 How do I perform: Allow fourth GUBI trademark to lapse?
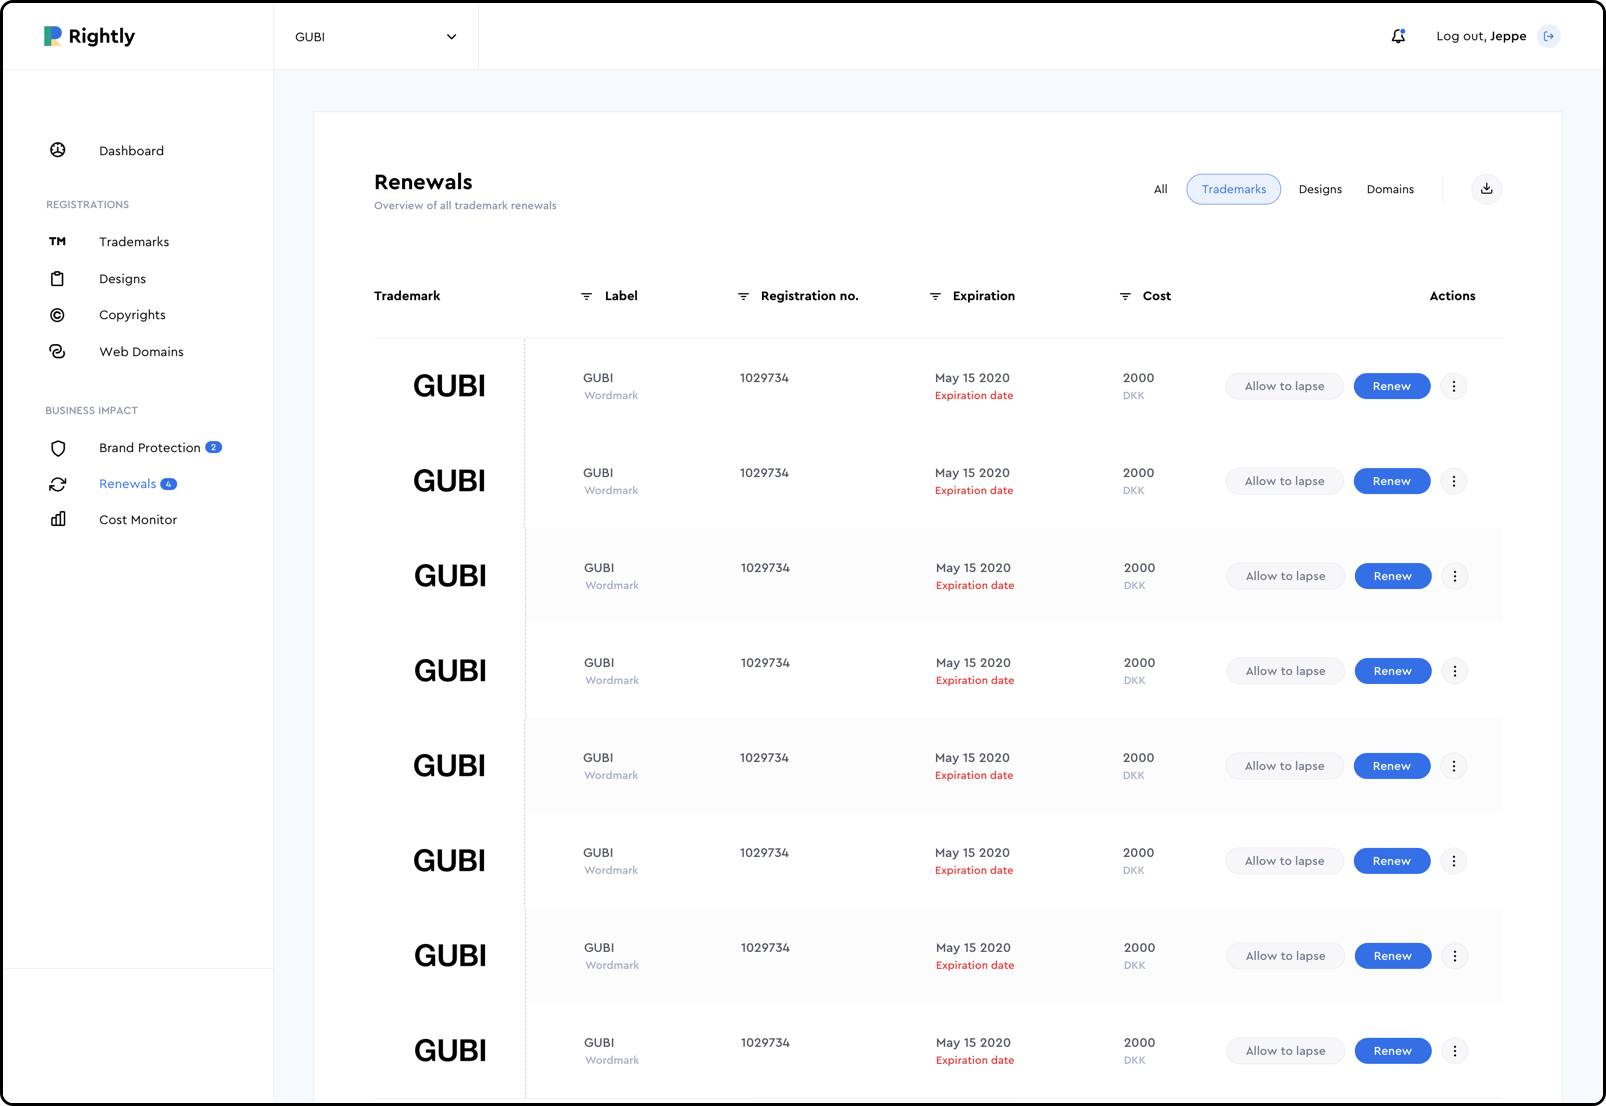pos(1286,671)
